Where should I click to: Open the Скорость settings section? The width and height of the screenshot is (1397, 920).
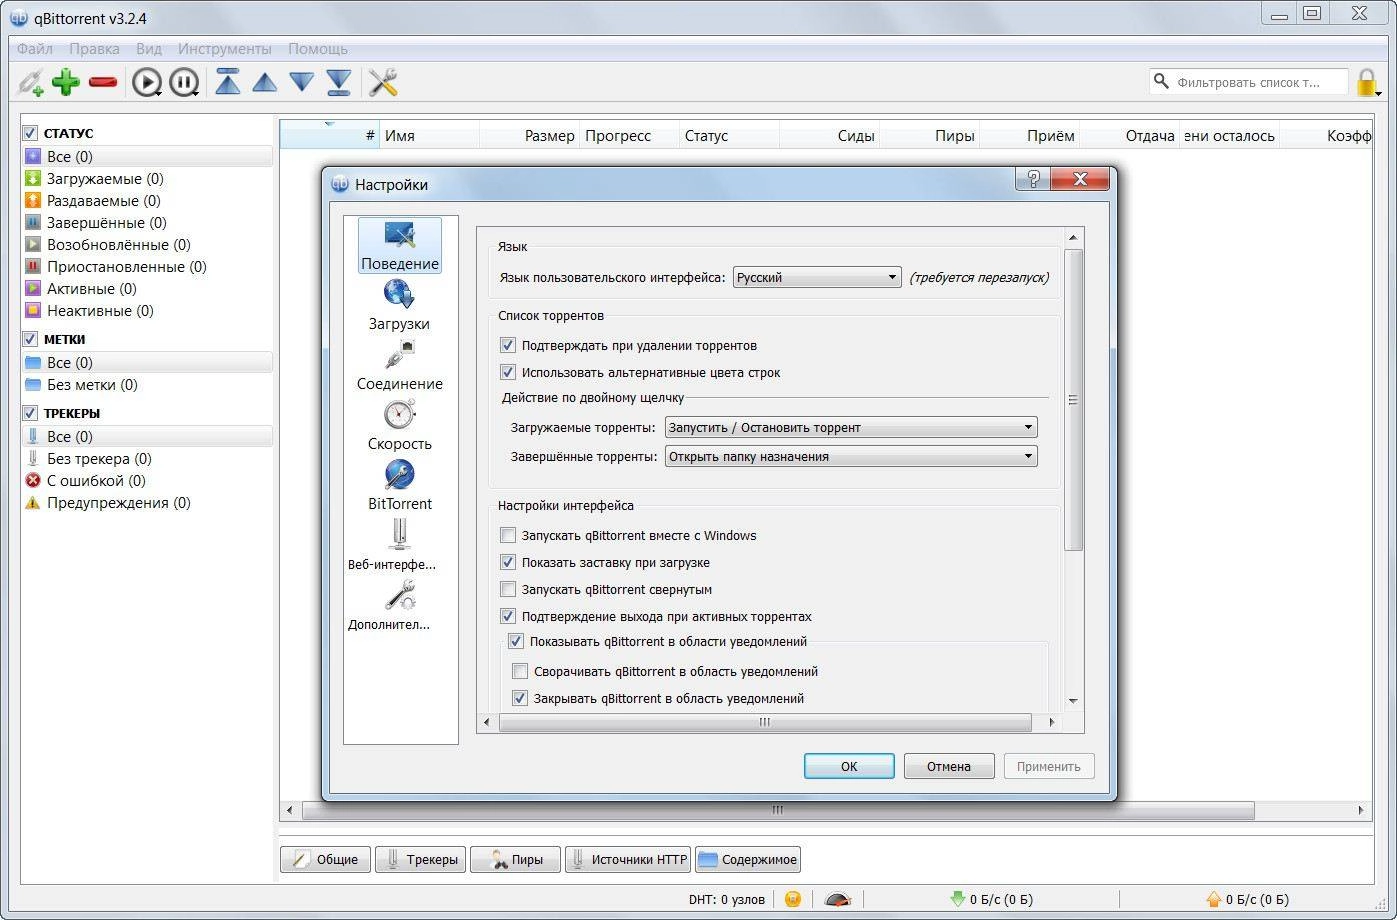click(x=399, y=426)
